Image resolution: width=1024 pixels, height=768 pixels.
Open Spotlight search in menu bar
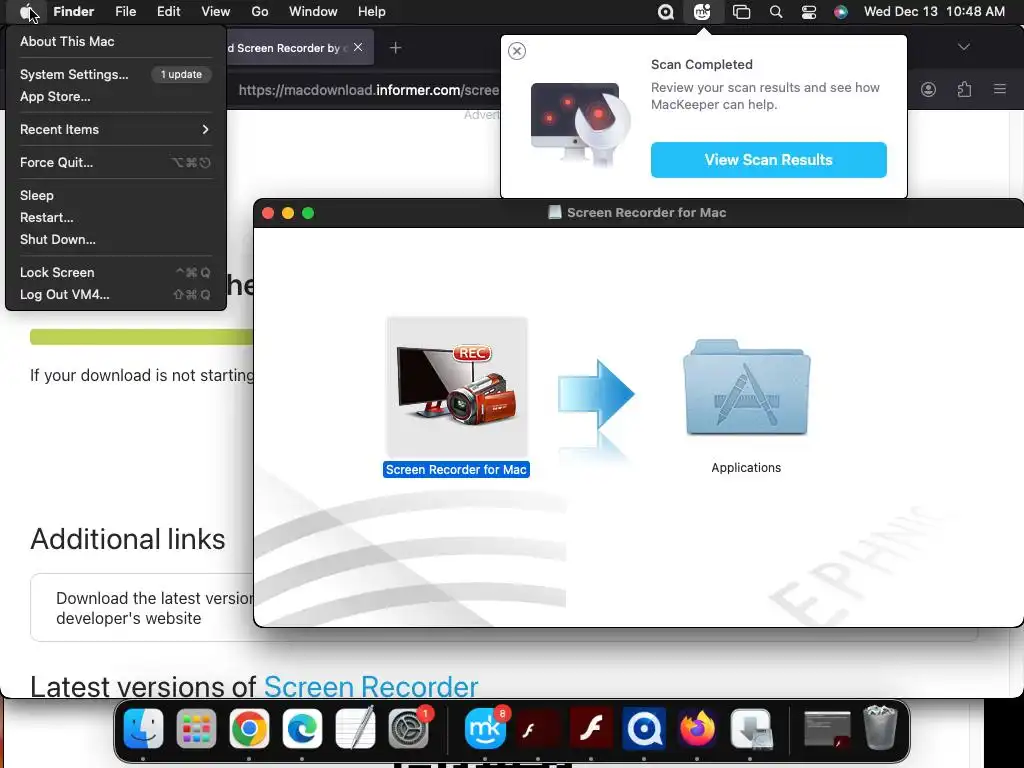tap(776, 12)
